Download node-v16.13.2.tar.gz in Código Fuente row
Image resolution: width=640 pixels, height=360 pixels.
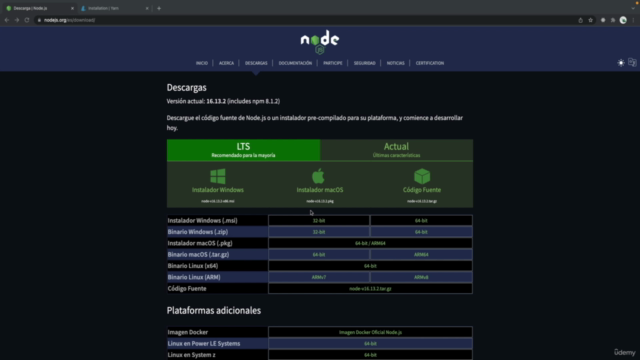tap(370, 289)
